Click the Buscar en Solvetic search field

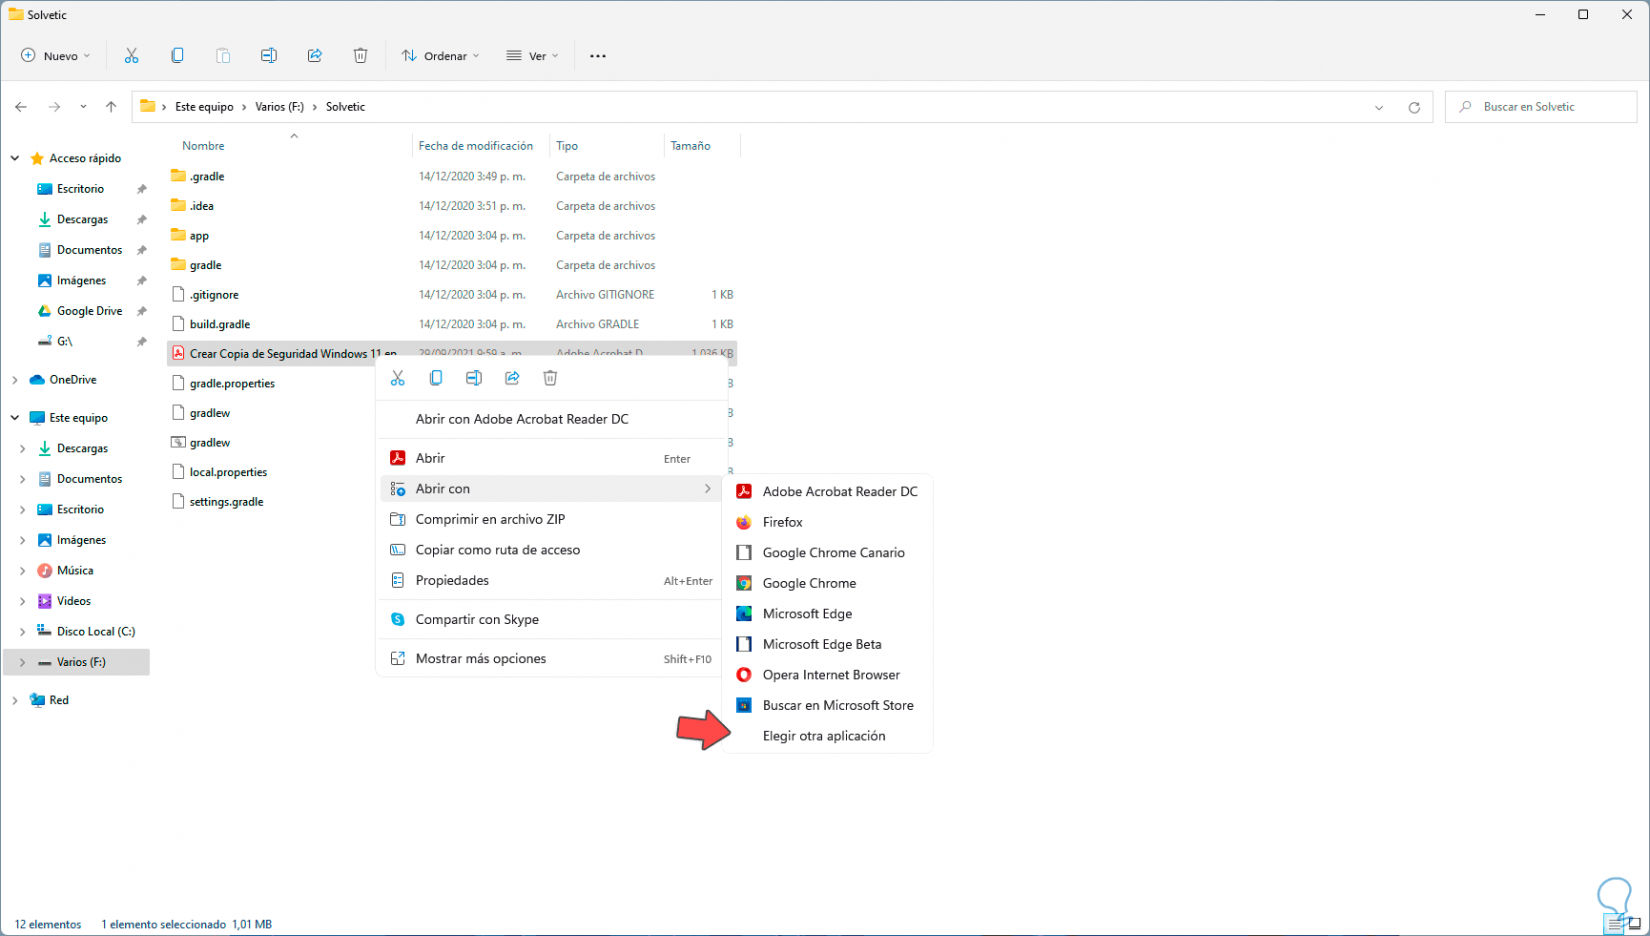(1541, 107)
